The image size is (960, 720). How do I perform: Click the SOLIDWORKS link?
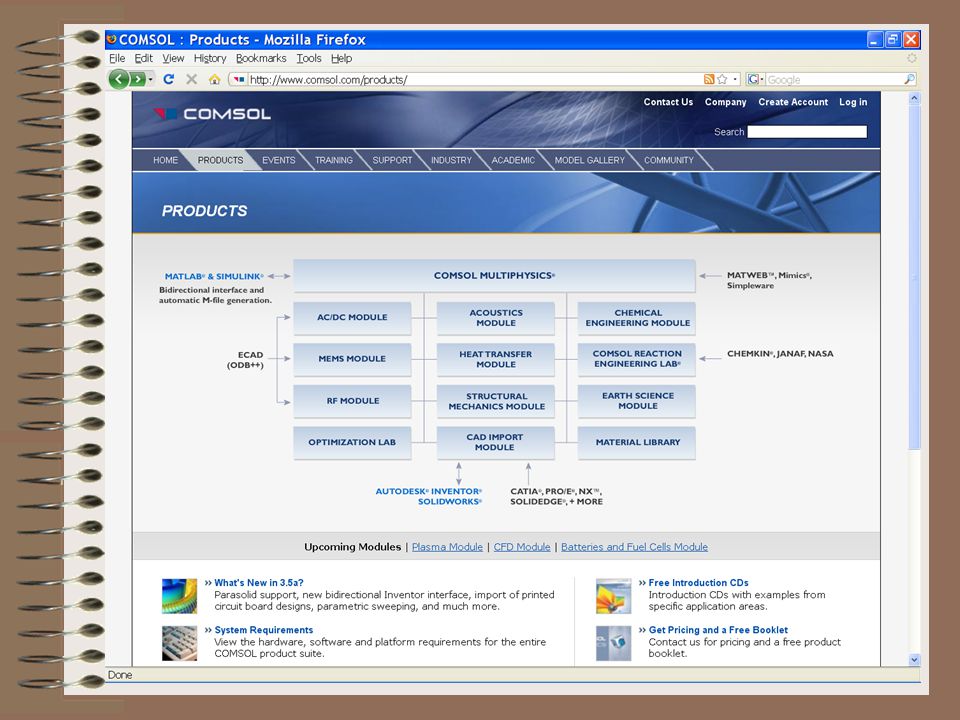[x=450, y=501]
